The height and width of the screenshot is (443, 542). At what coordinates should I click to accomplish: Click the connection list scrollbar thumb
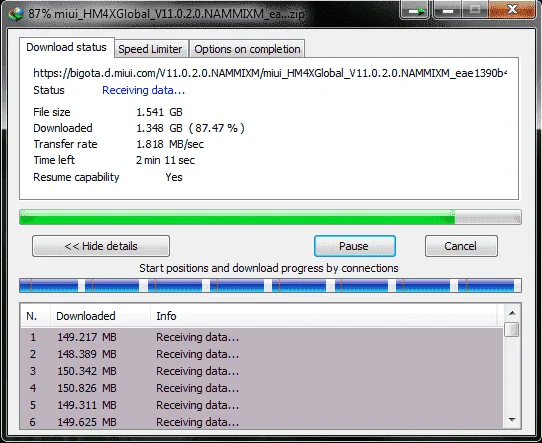512,329
